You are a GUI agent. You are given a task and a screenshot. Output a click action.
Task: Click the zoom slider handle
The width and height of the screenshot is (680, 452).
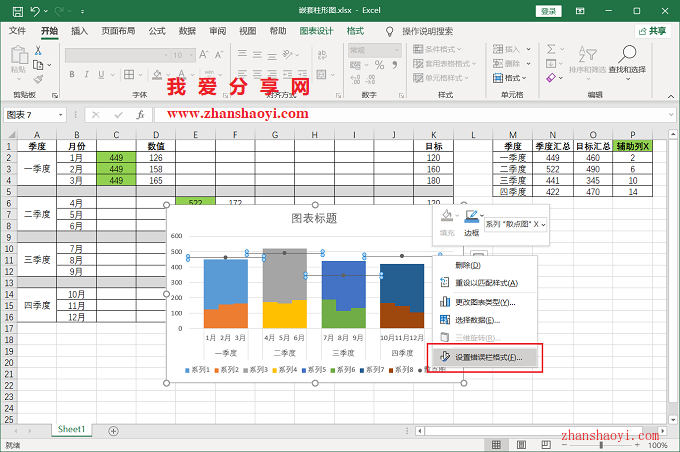tap(601, 445)
